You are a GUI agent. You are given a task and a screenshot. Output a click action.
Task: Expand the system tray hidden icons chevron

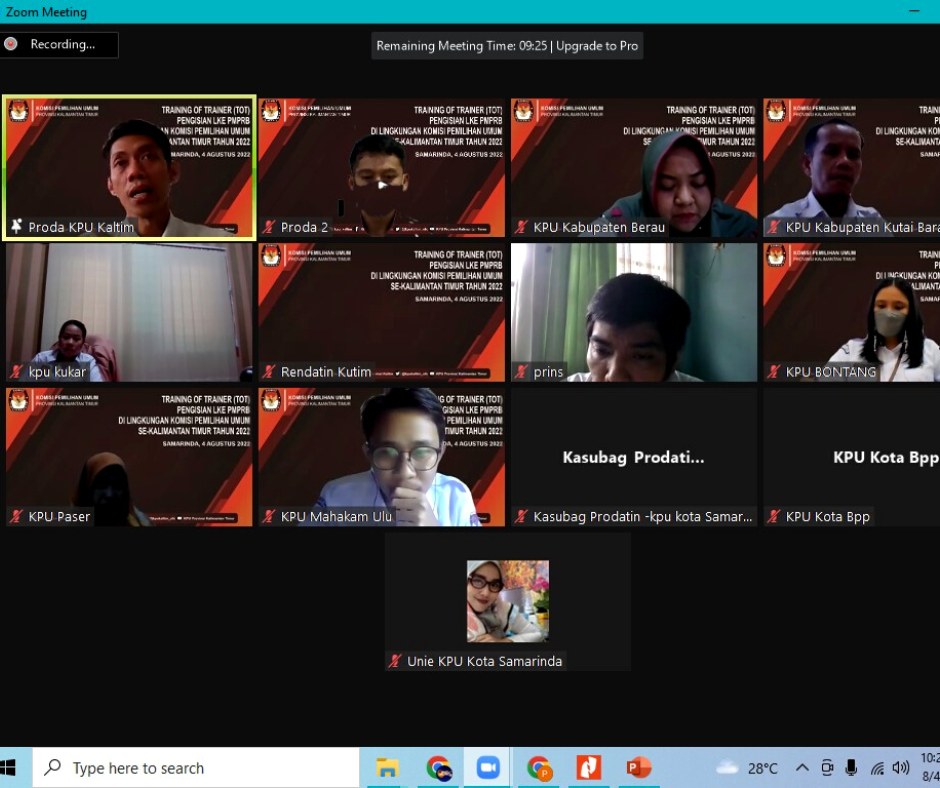coord(802,768)
